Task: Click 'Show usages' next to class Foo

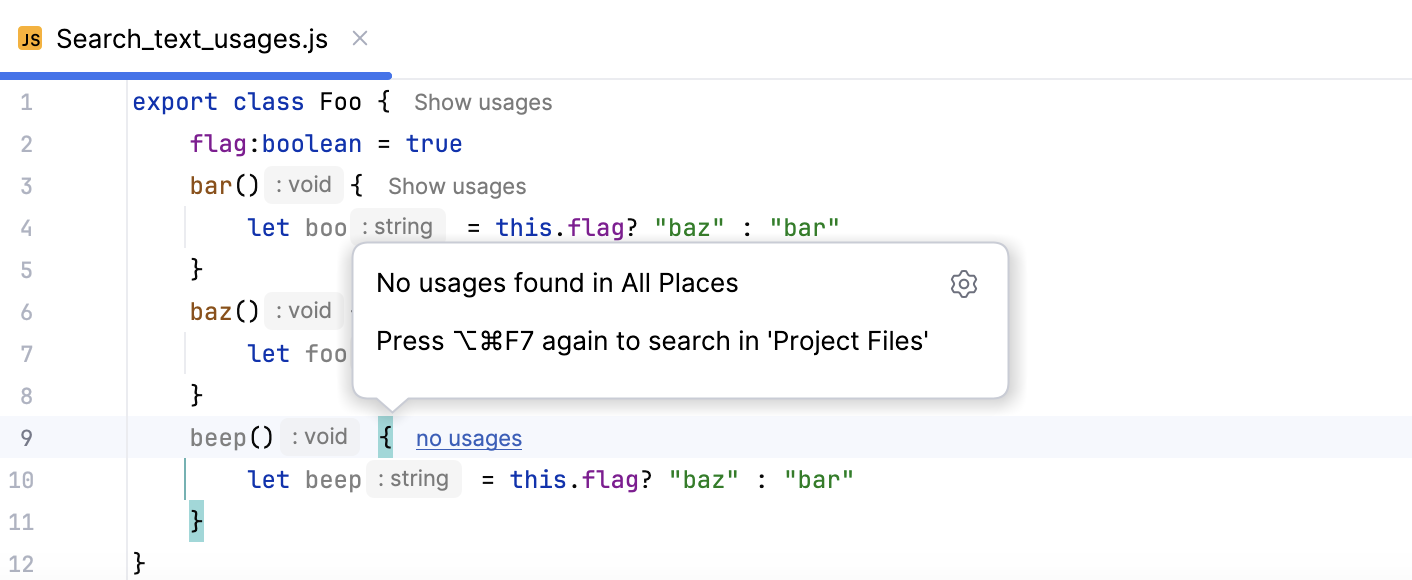Action: pyautogui.click(x=483, y=102)
